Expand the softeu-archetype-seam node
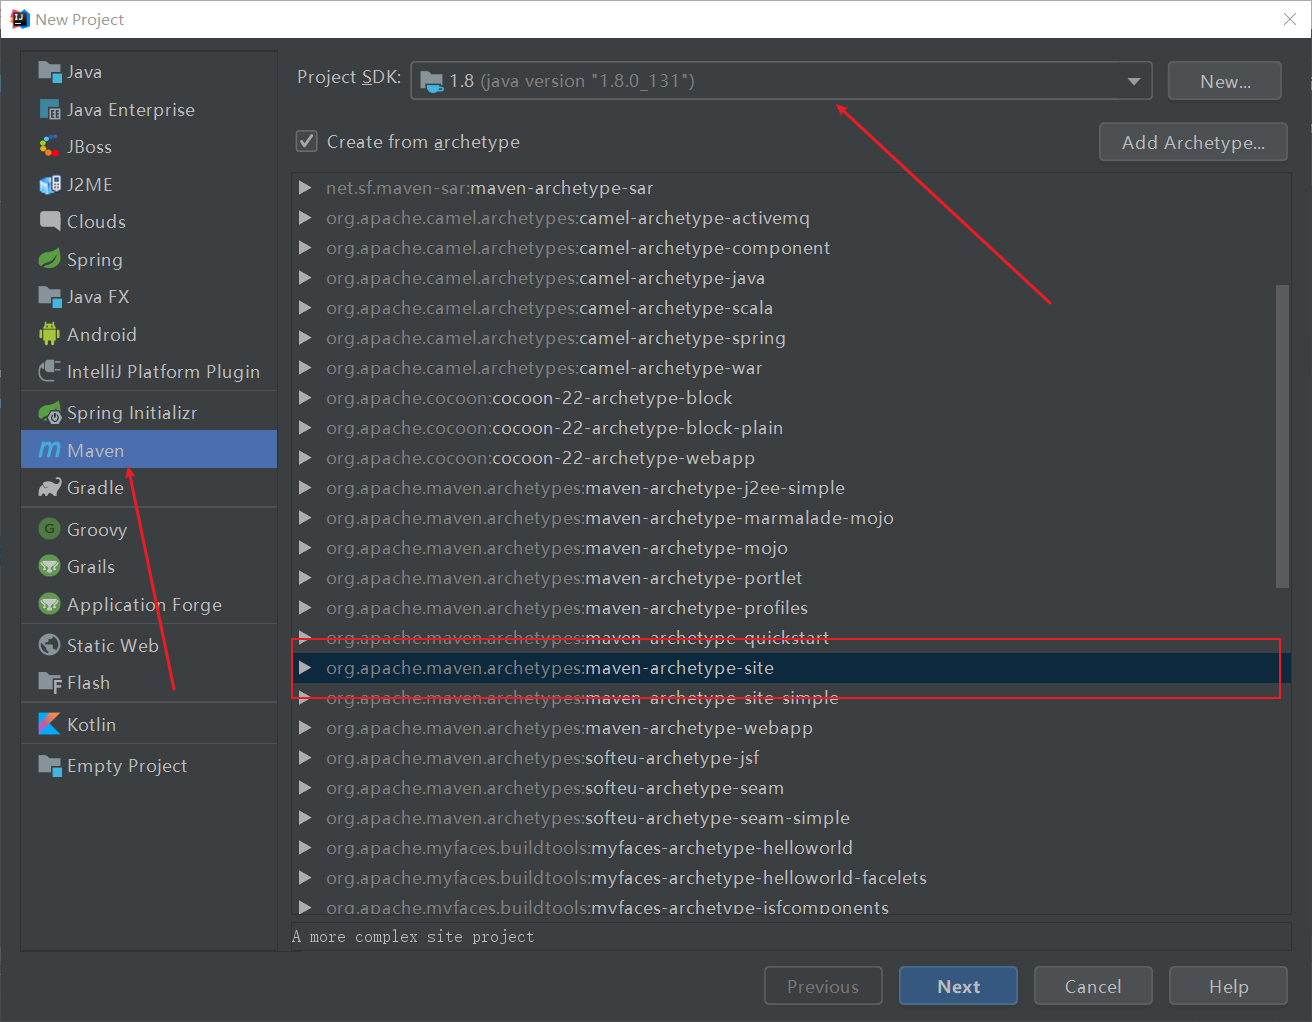Image resolution: width=1312 pixels, height=1022 pixels. (x=305, y=787)
